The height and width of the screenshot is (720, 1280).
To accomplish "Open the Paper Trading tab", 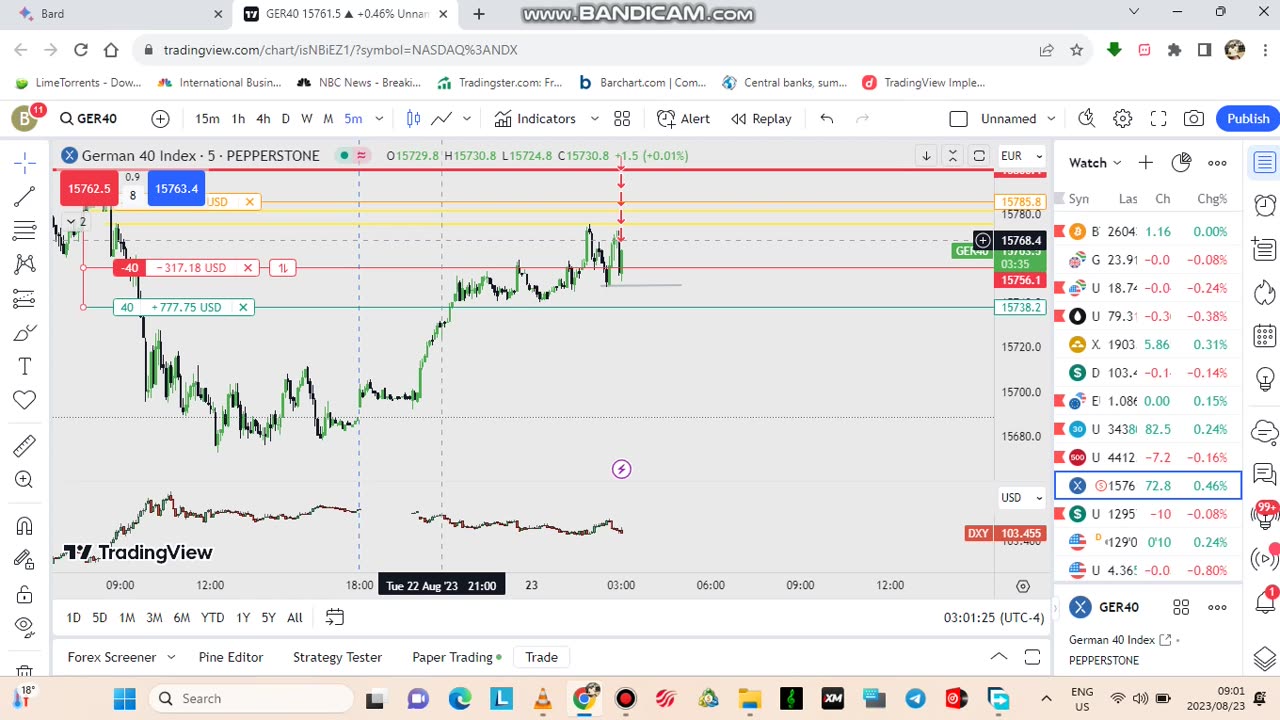I will (x=457, y=657).
